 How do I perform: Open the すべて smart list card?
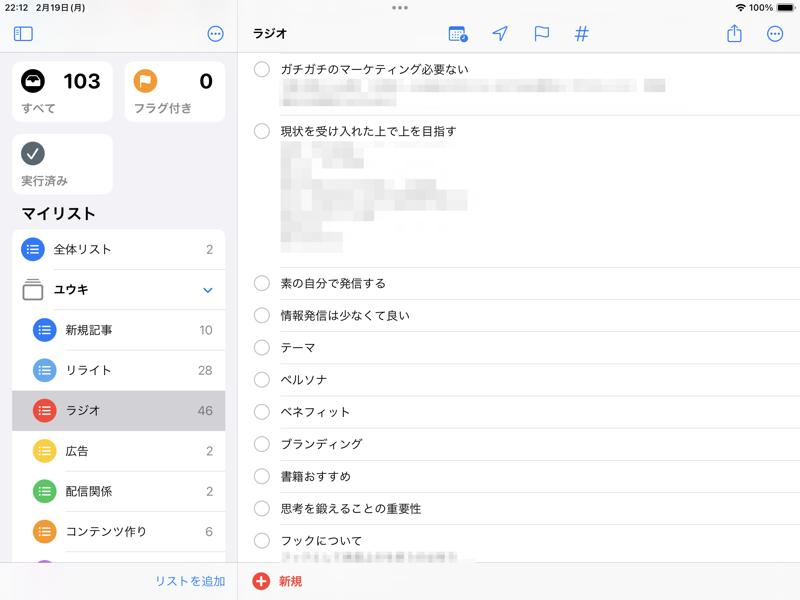pyautogui.click(x=62, y=92)
